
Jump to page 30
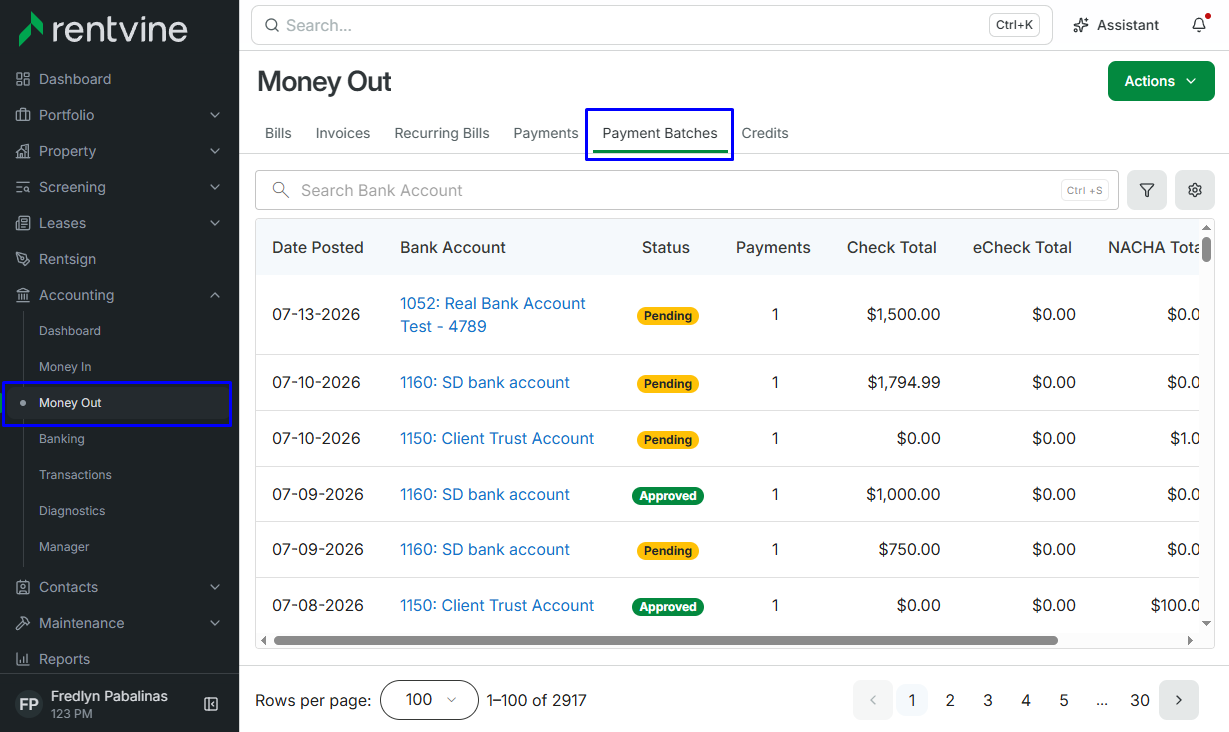(1140, 700)
